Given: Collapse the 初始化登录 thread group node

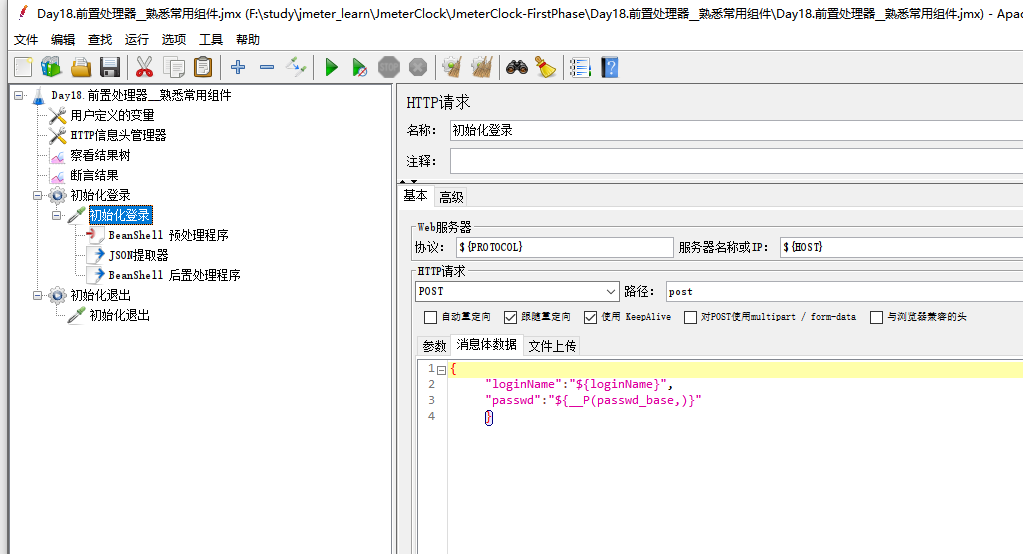Looking at the screenshot, I should click(x=37, y=195).
